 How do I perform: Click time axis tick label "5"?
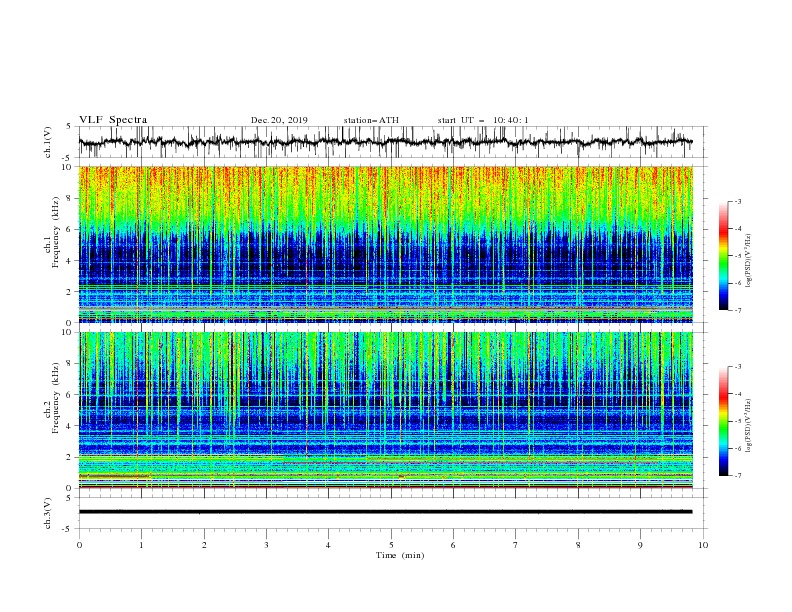(x=391, y=545)
